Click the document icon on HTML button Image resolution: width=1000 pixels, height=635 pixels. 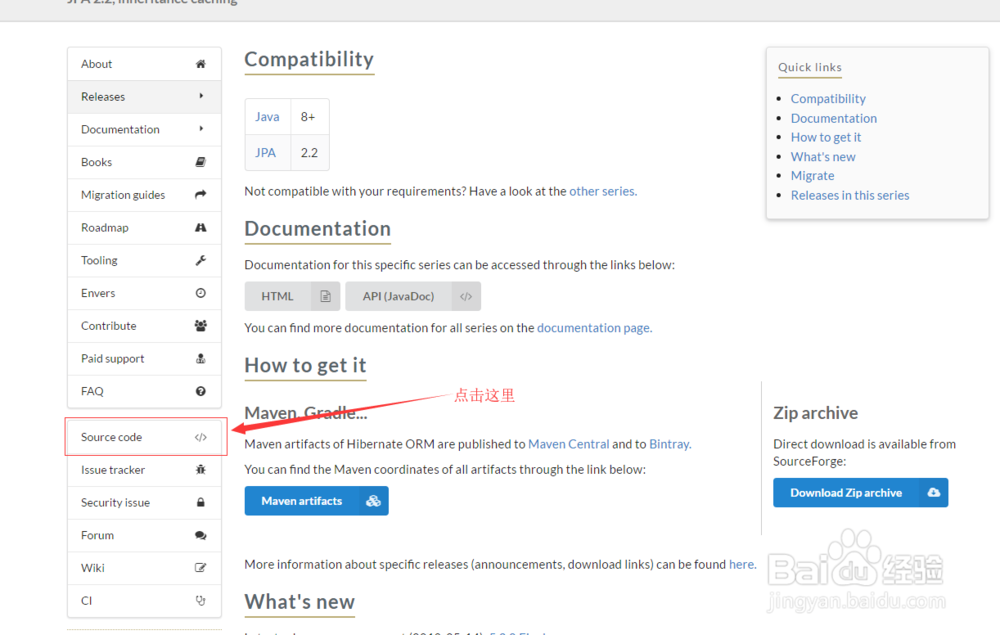(325, 296)
